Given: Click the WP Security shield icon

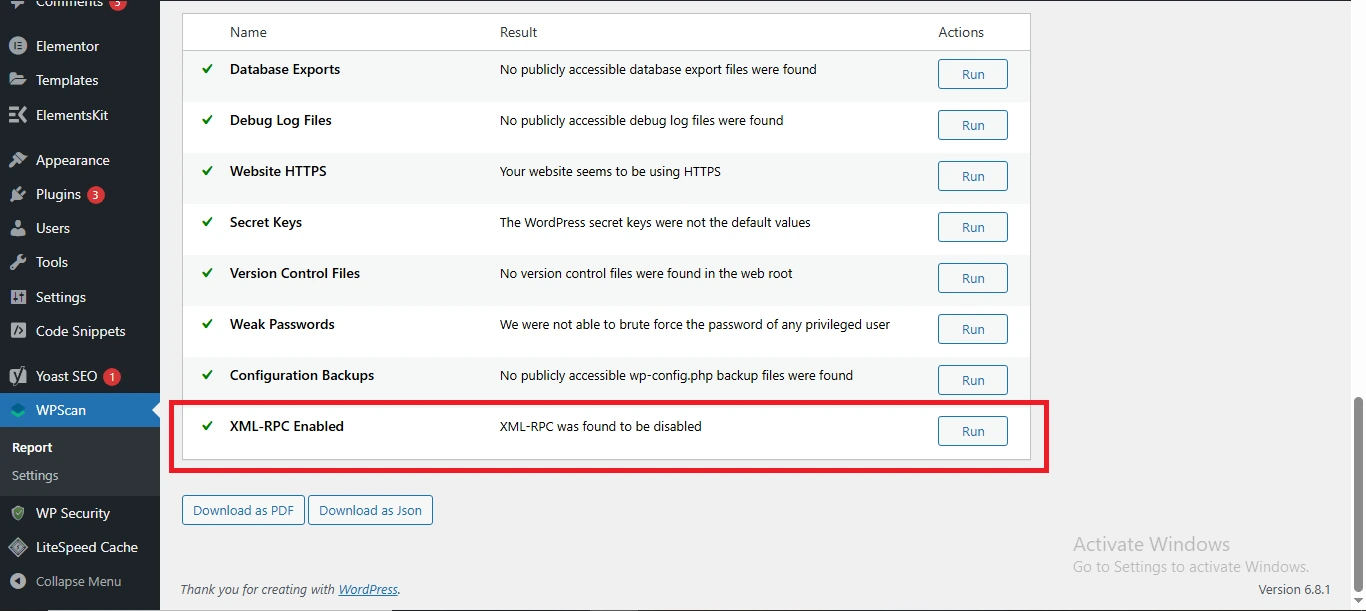Looking at the screenshot, I should (x=17, y=513).
